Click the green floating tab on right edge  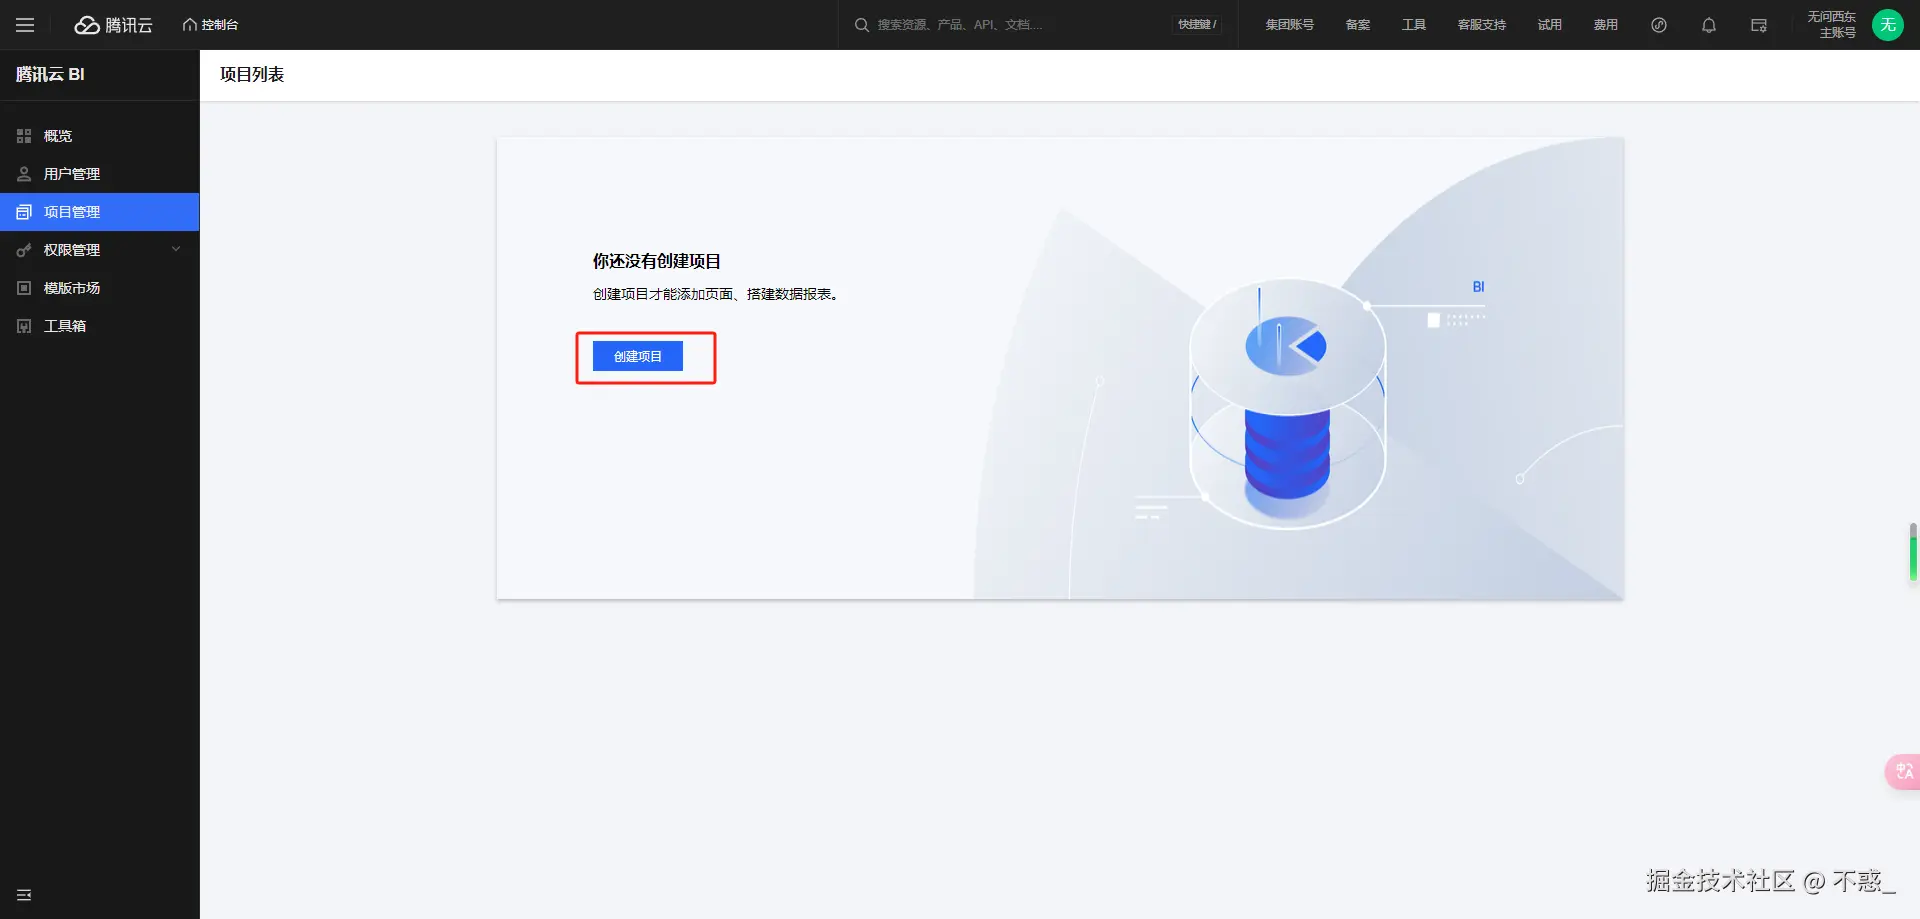[1913, 551]
